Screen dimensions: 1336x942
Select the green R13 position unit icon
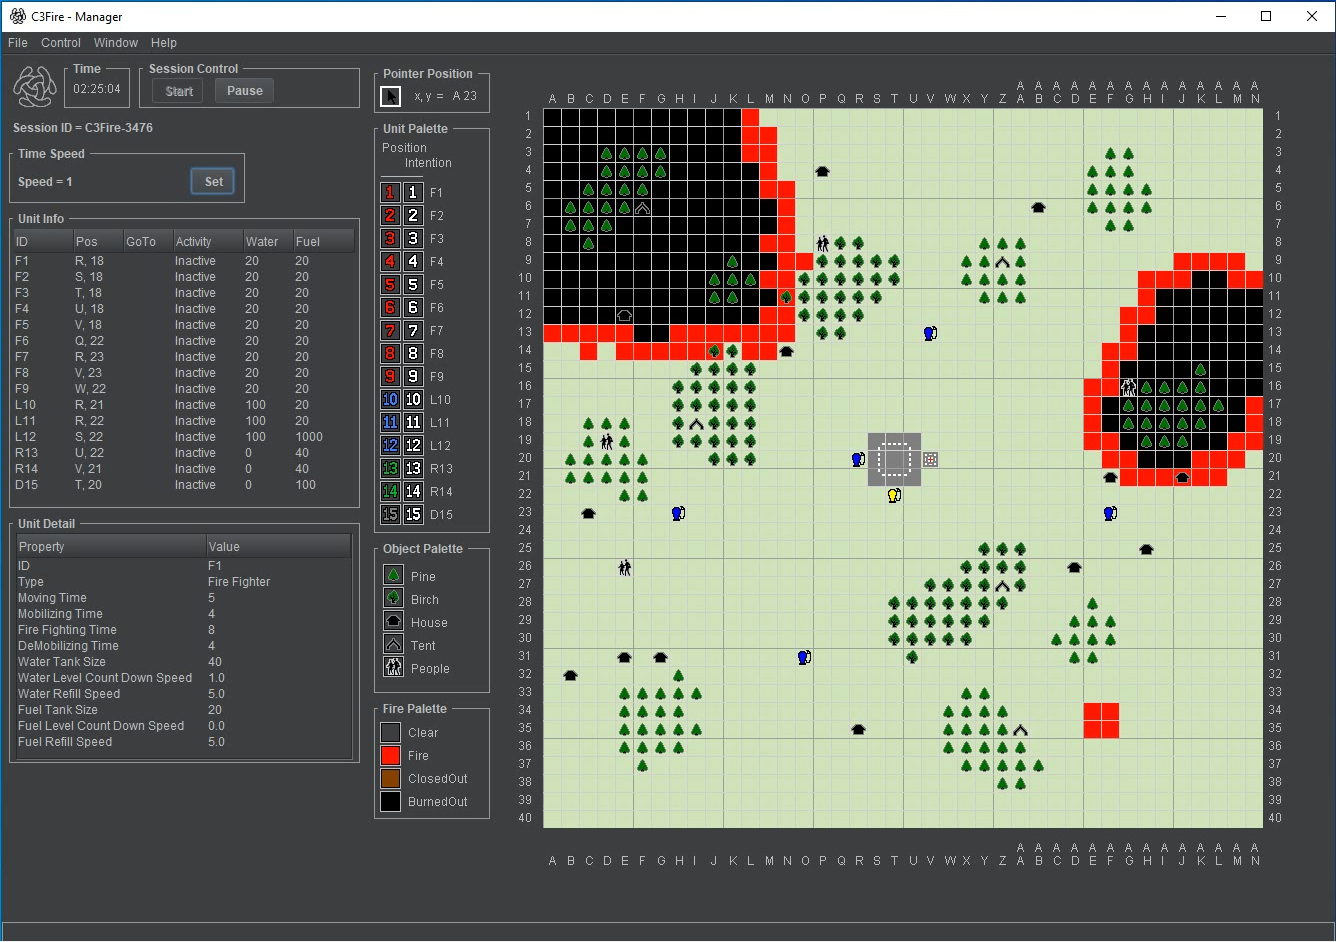[391, 468]
